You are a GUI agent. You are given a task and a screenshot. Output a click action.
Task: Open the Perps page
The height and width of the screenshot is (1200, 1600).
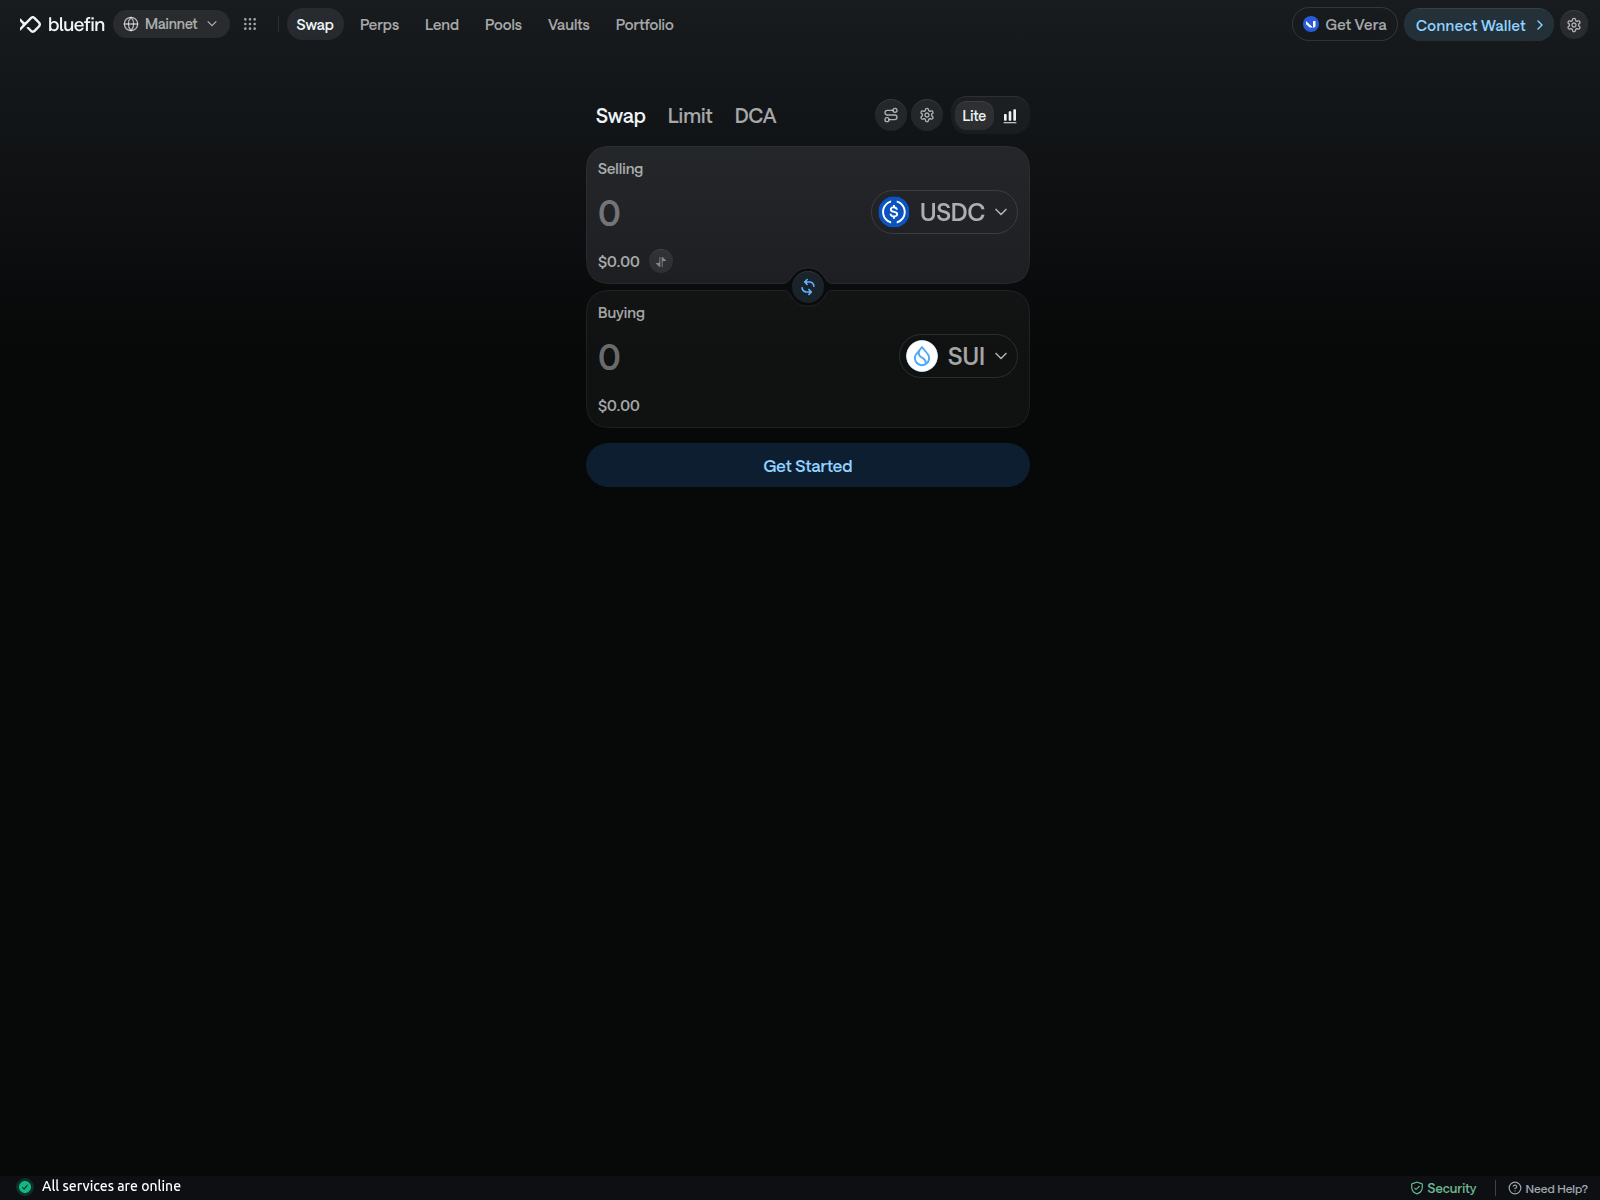pos(379,24)
